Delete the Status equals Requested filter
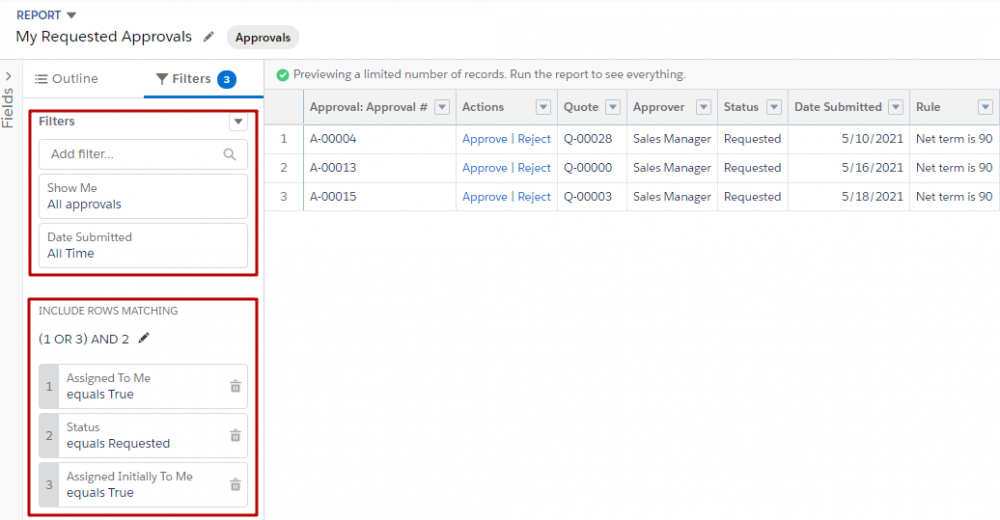 click(x=235, y=435)
